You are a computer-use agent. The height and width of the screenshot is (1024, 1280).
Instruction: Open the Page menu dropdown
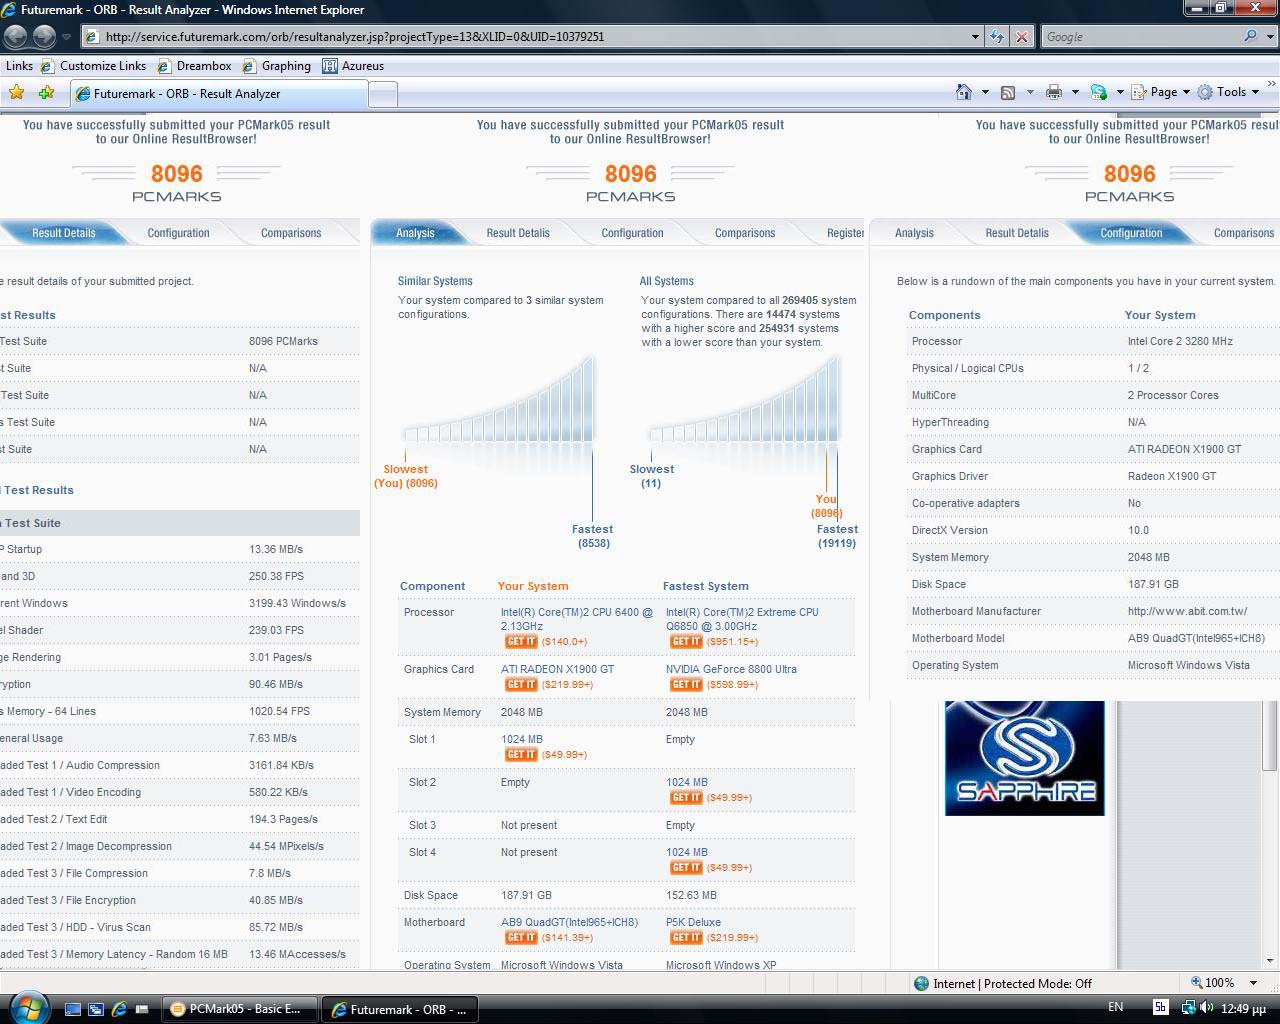coord(1160,92)
